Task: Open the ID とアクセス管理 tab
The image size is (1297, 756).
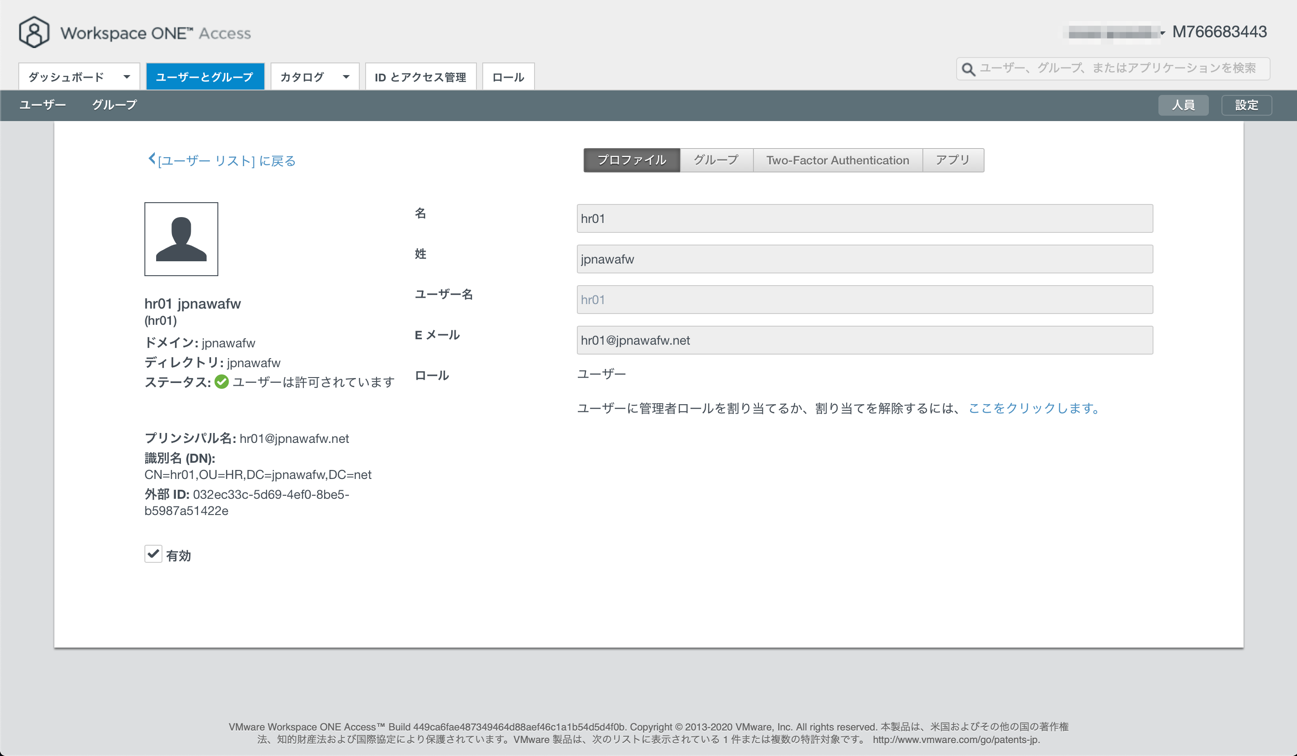Action: [420, 77]
